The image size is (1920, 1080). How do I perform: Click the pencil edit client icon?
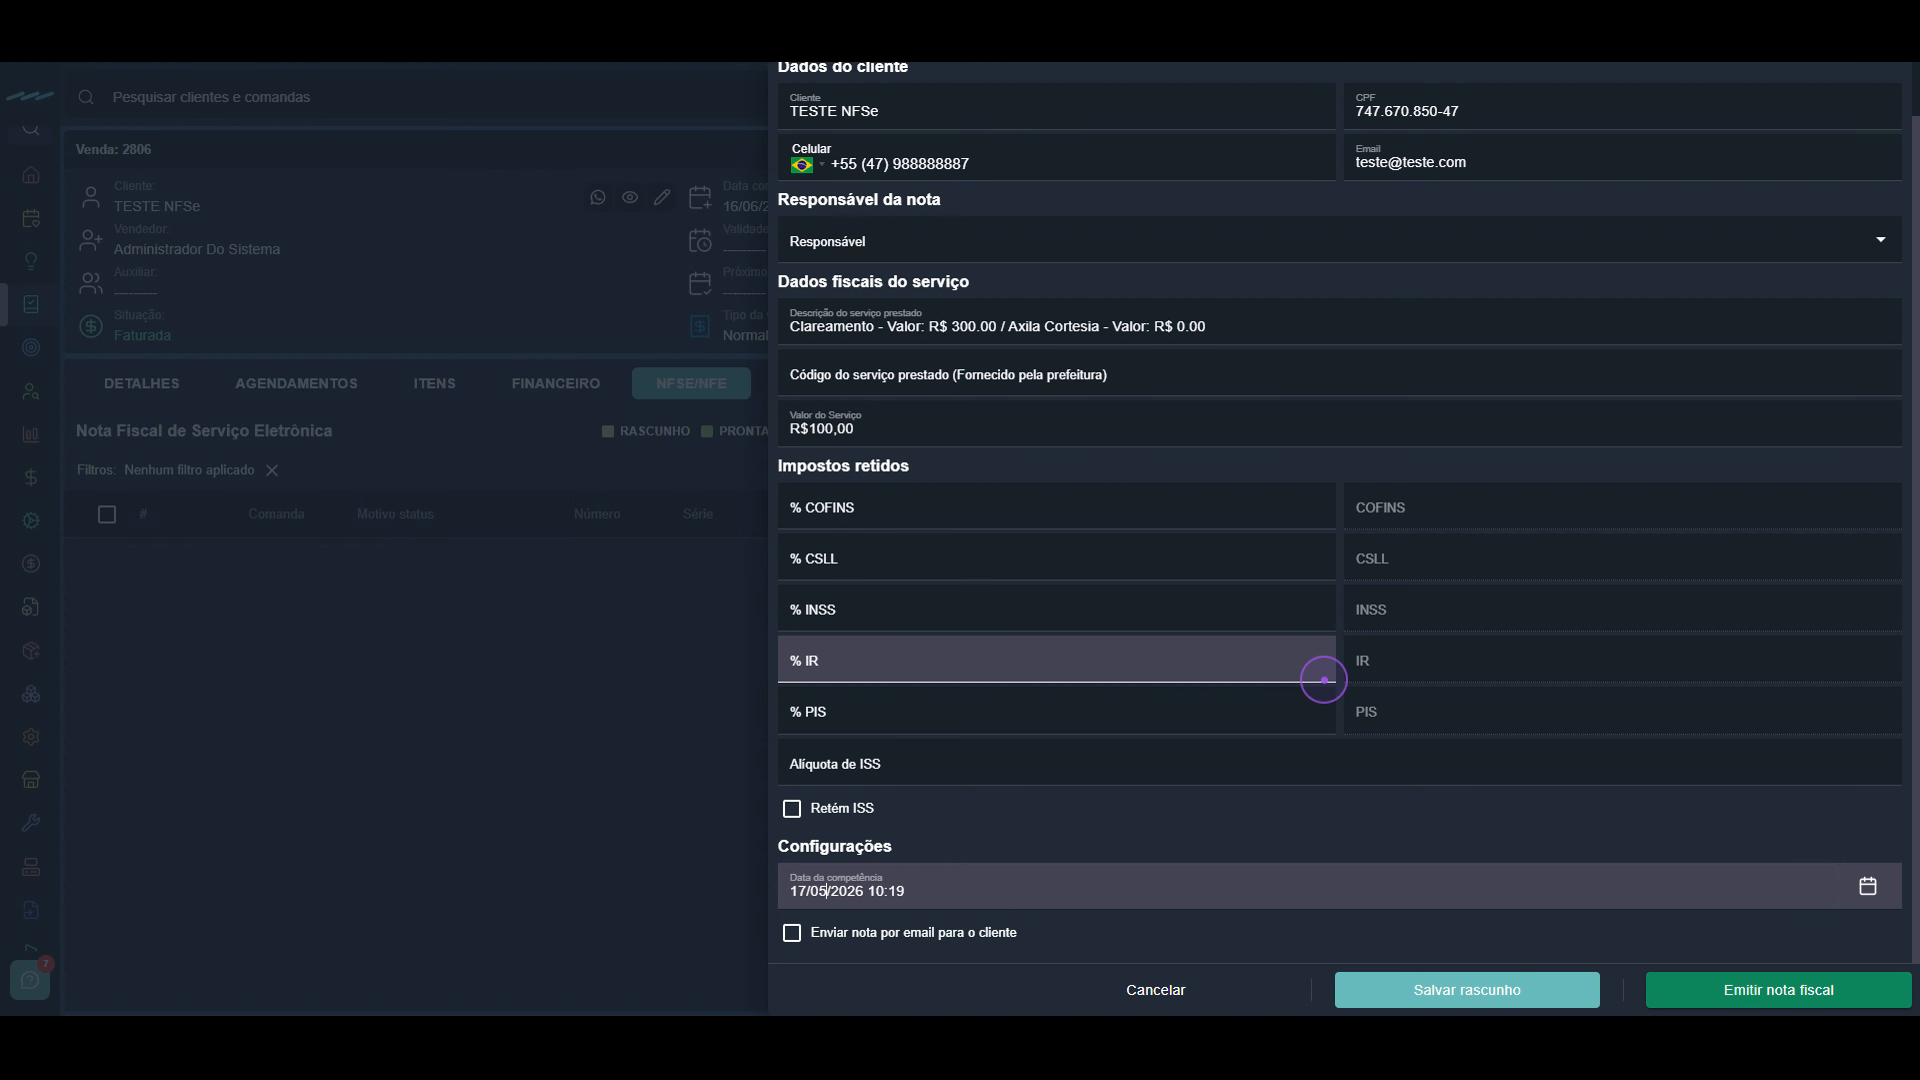tap(662, 197)
